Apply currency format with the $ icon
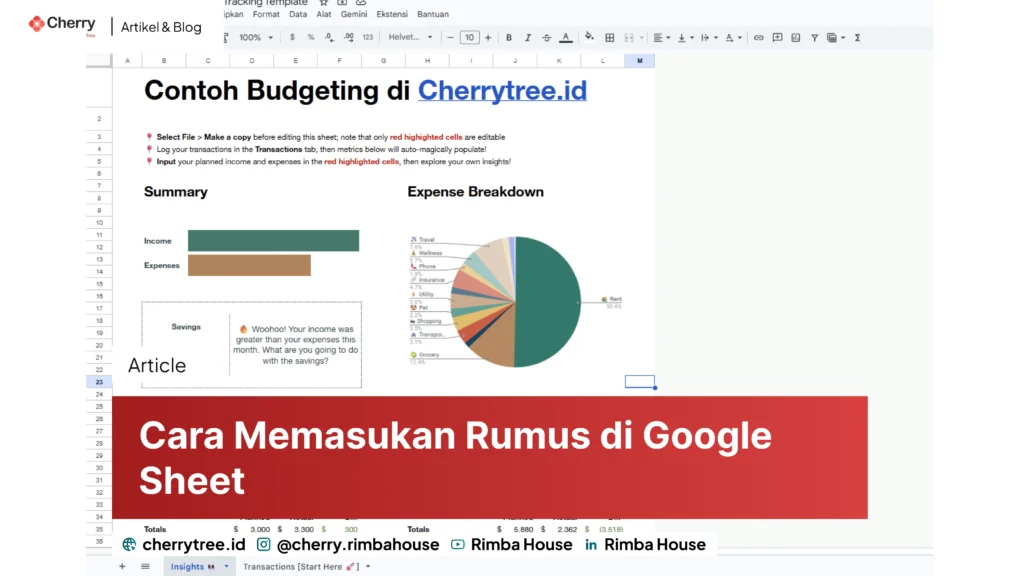This screenshot has height=576, width=1024. coord(292,37)
